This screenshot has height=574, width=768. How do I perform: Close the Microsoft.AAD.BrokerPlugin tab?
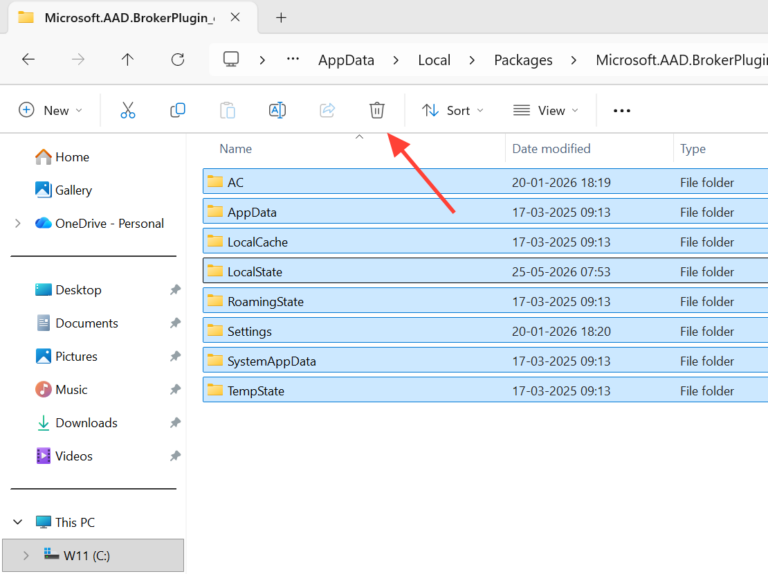tap(235, 17)
